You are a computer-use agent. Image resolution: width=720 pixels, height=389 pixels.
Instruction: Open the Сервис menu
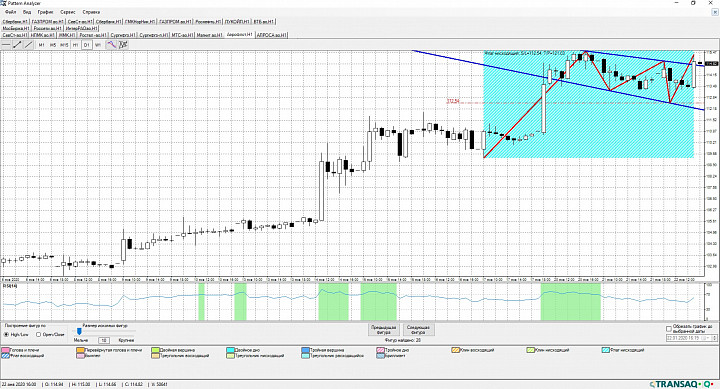coord(68,12)
